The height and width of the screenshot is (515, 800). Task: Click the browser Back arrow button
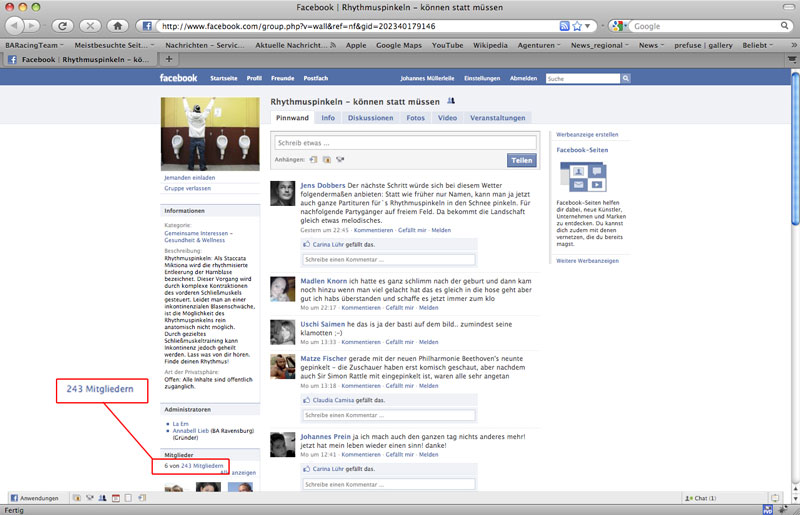coord(14,26)
